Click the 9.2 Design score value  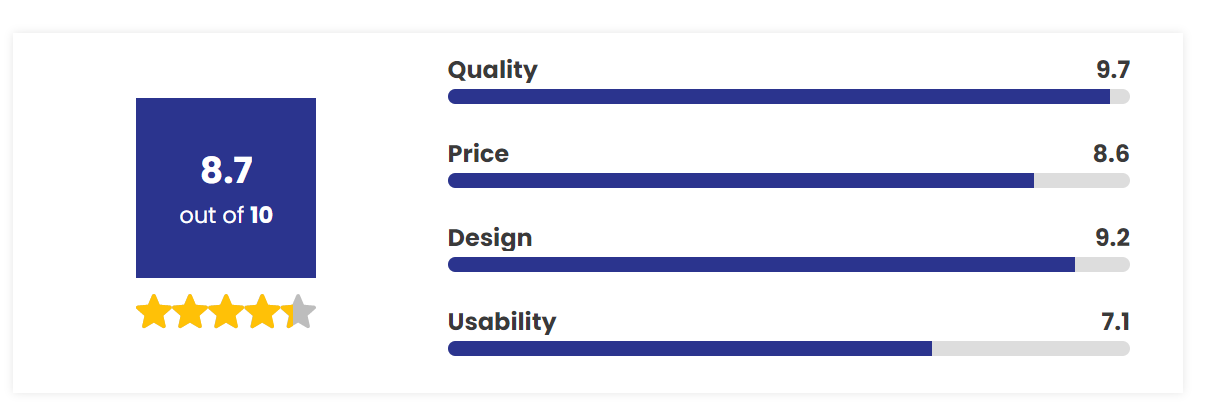1112,238
